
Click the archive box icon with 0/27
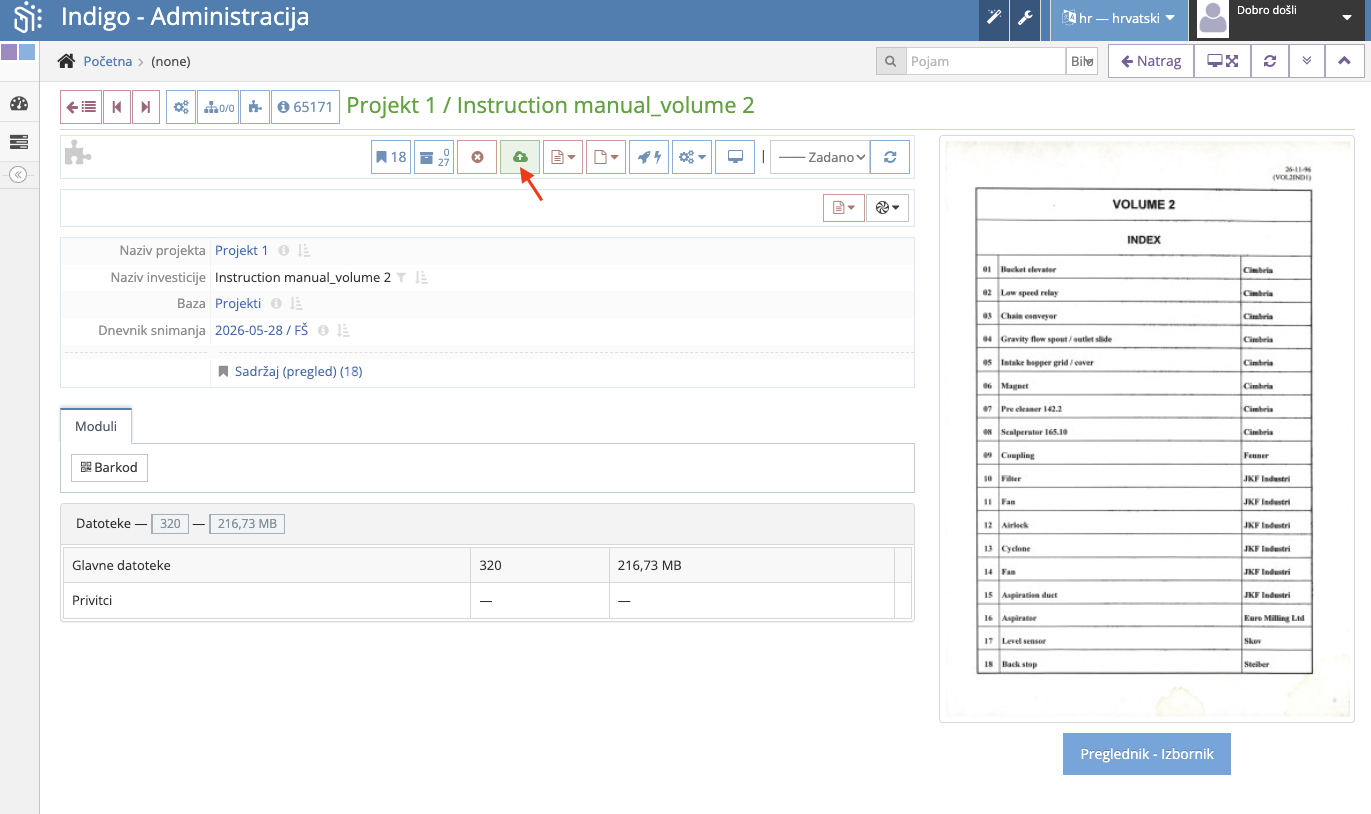[434, 157]
